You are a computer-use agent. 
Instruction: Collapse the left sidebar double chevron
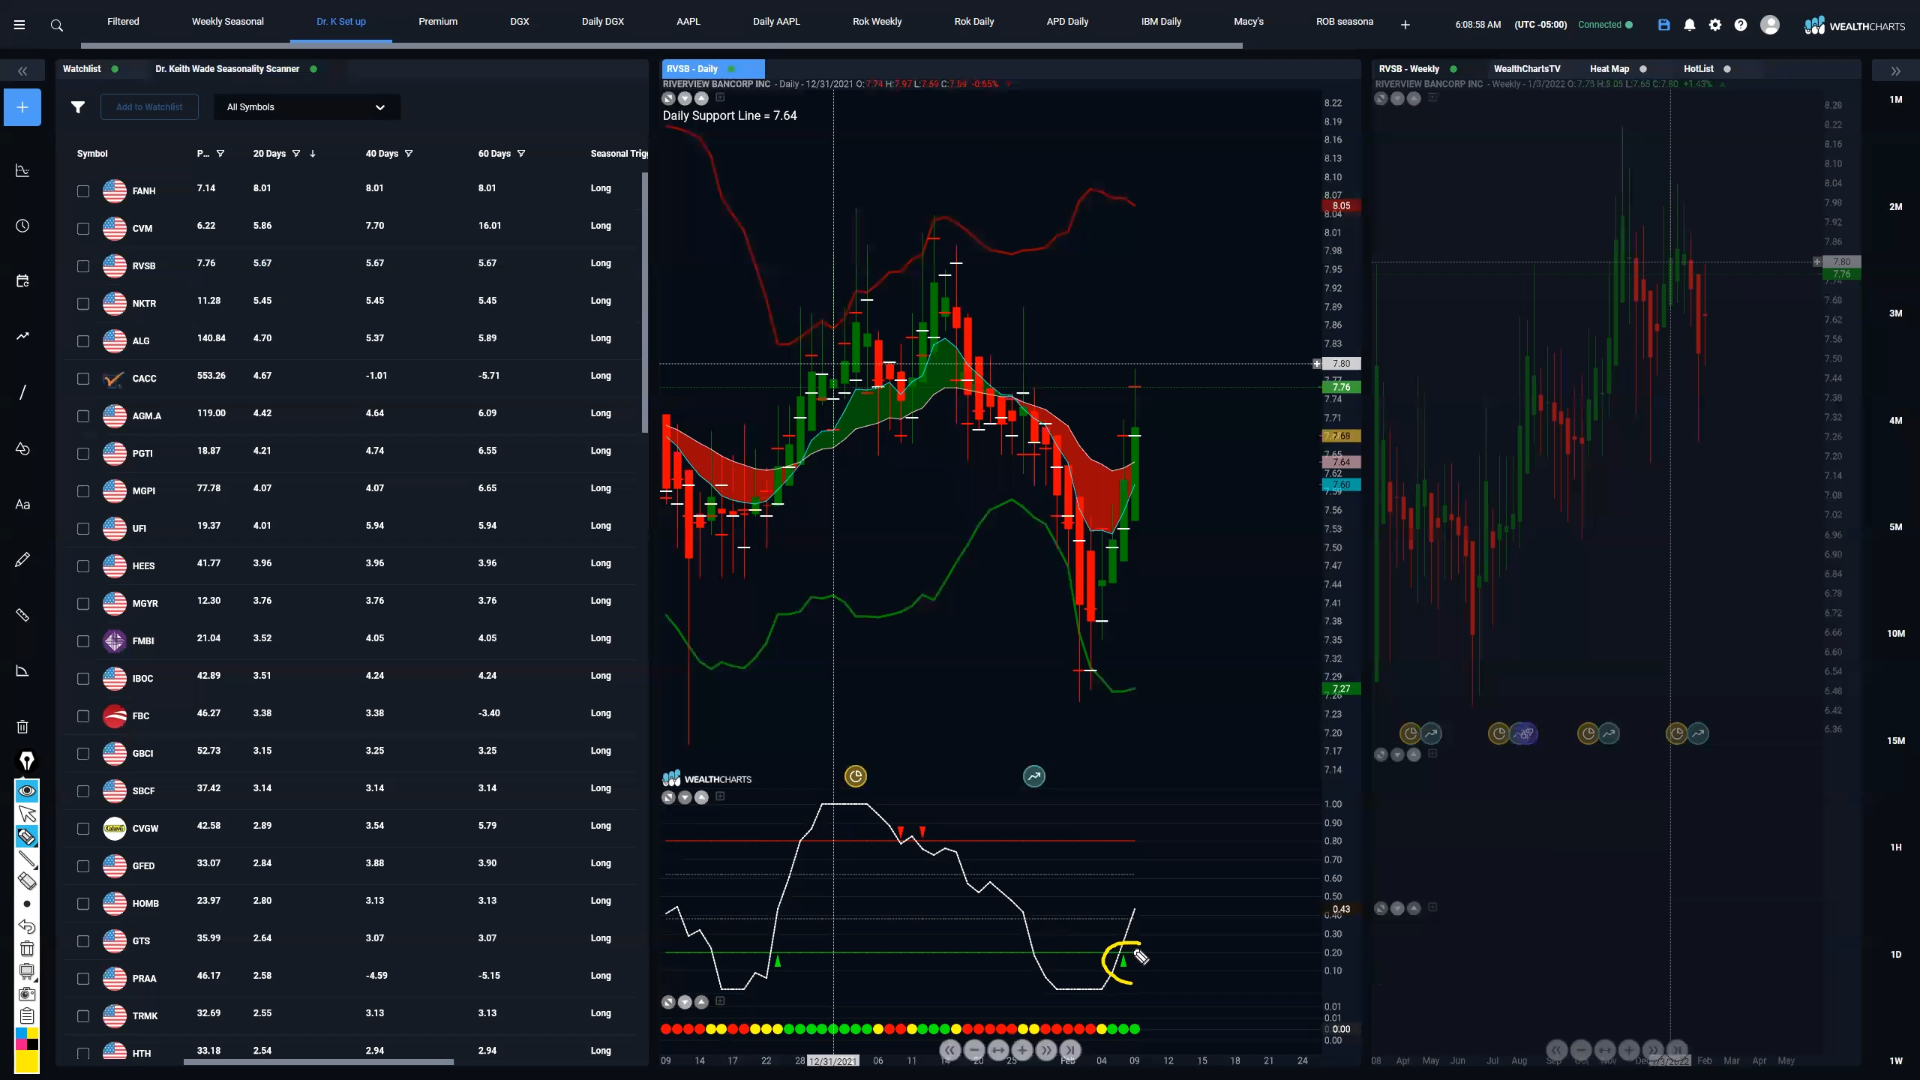pos(22,71)
